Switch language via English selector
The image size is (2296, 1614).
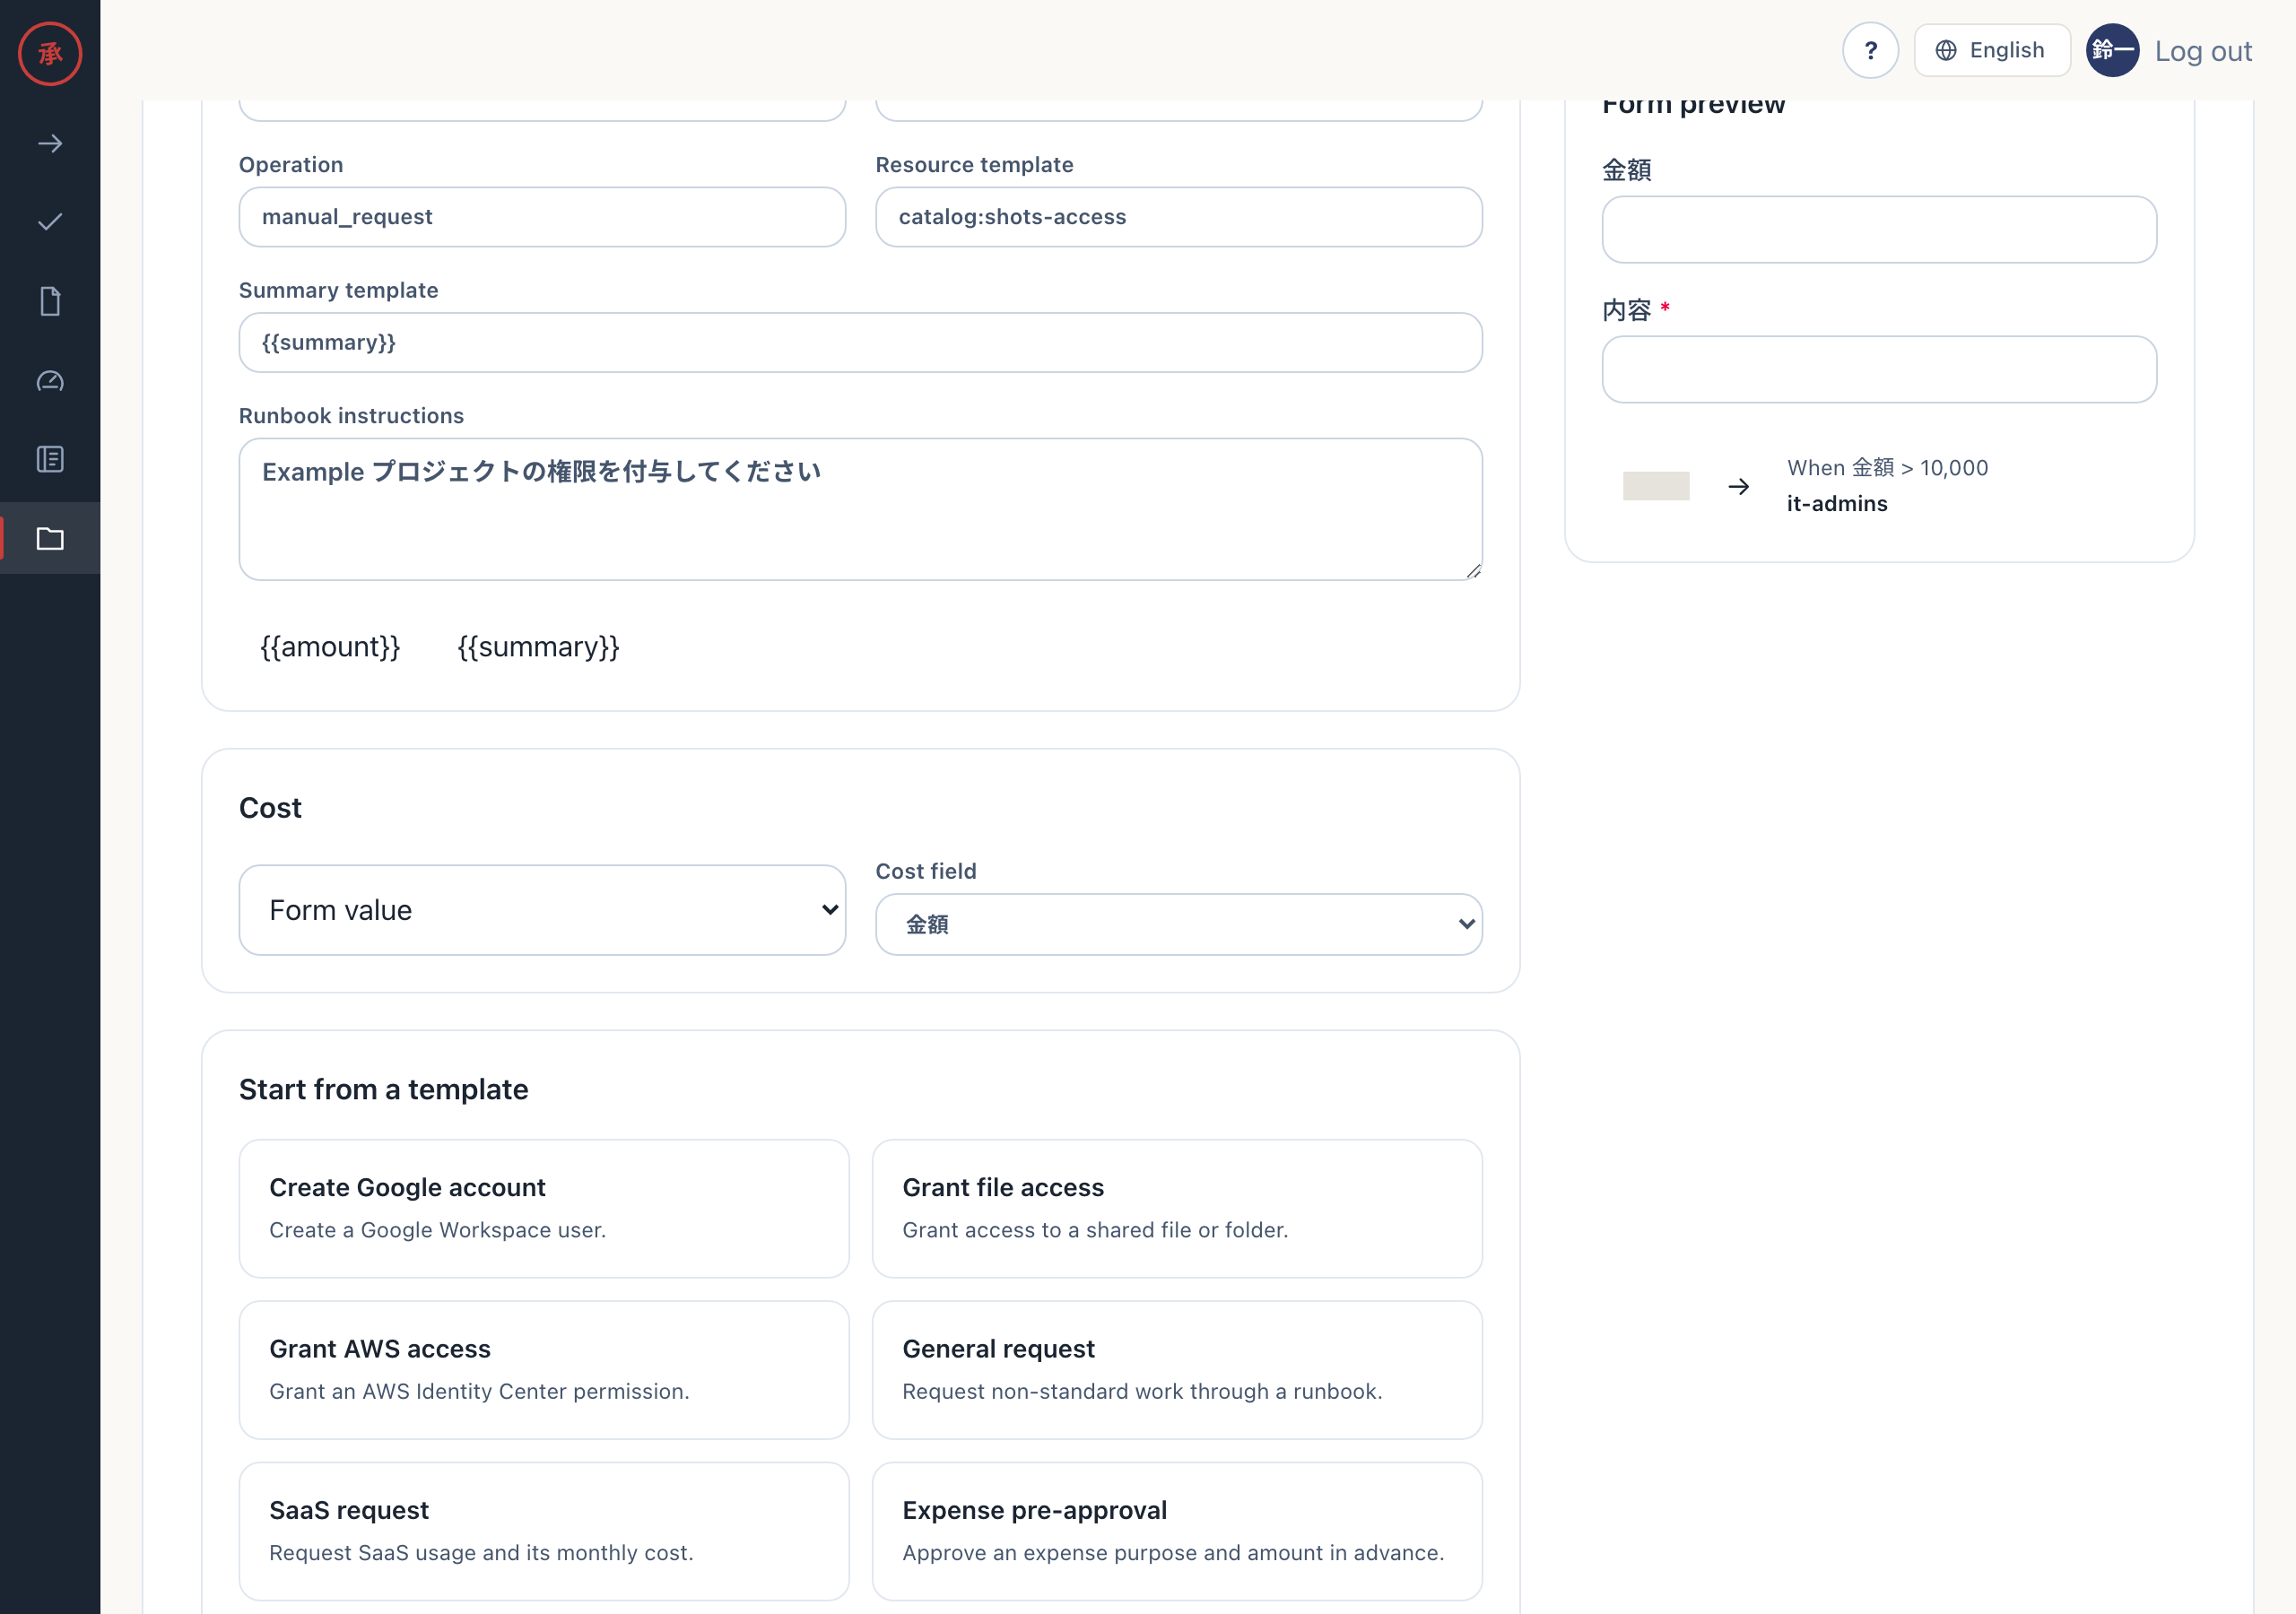[1991, 51]
